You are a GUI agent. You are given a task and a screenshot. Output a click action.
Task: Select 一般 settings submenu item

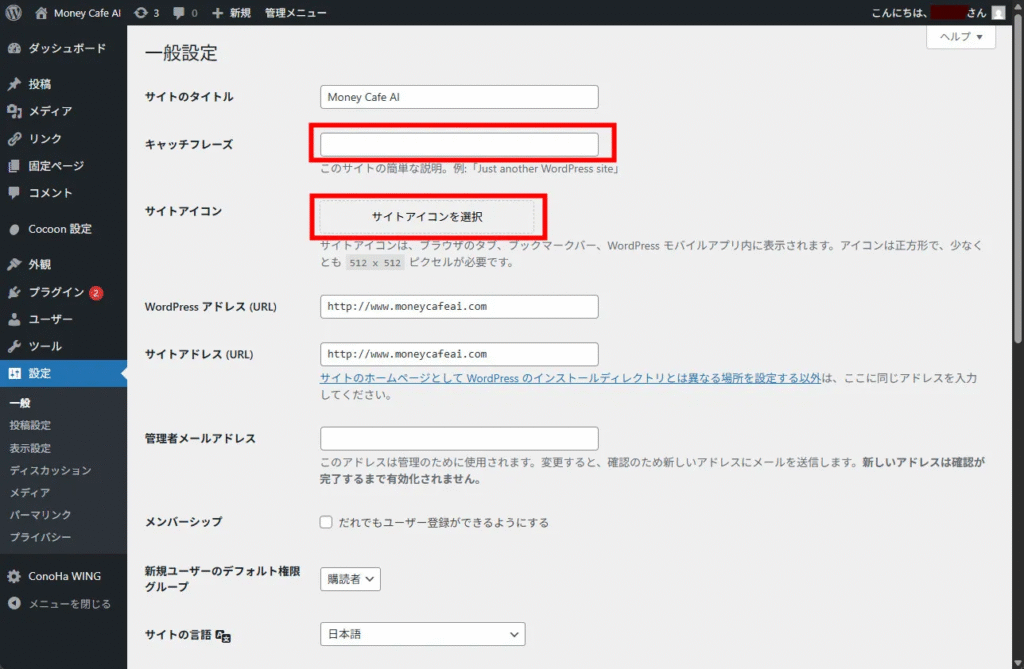click(x=20, y=403)
